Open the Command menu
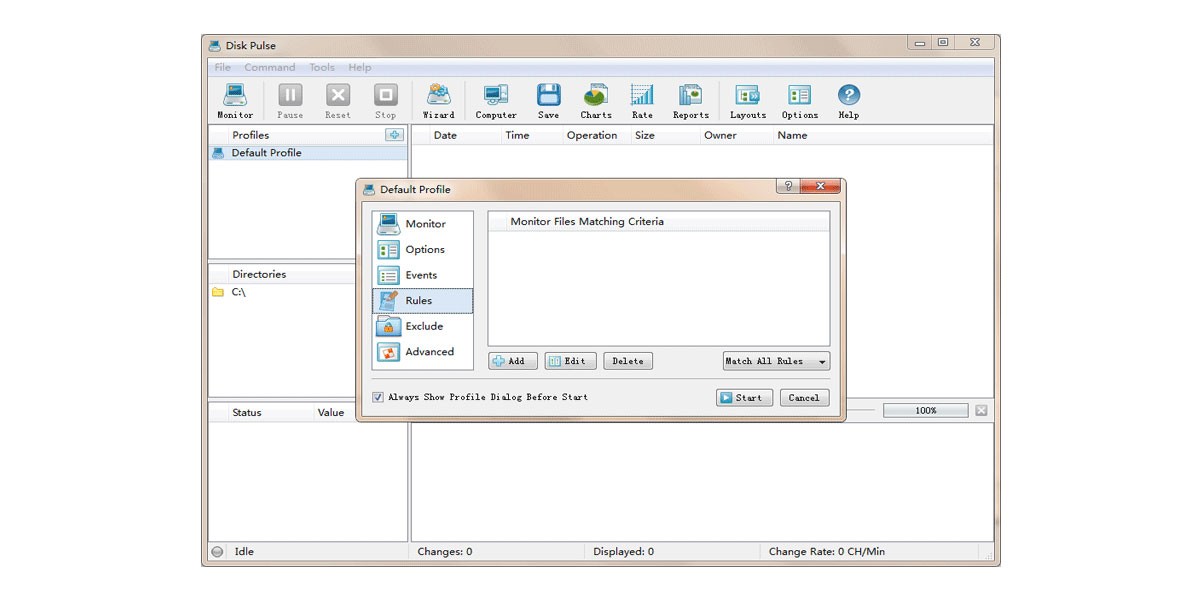Viewport: 1200px width, 600px height. [x=270, y=68]
